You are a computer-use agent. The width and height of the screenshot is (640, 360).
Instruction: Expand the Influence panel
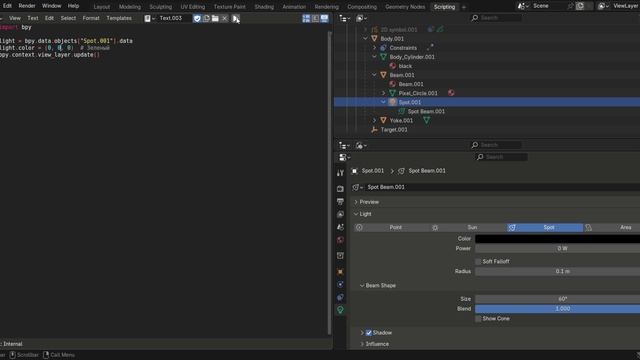[362, 344]
